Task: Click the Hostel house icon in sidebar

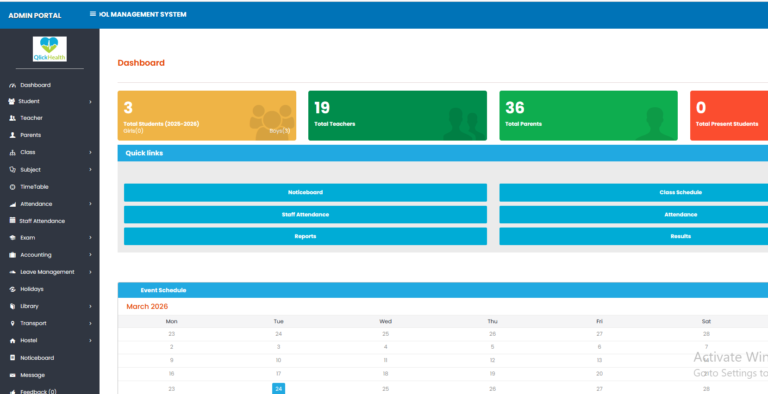Action: coord(13,341)
